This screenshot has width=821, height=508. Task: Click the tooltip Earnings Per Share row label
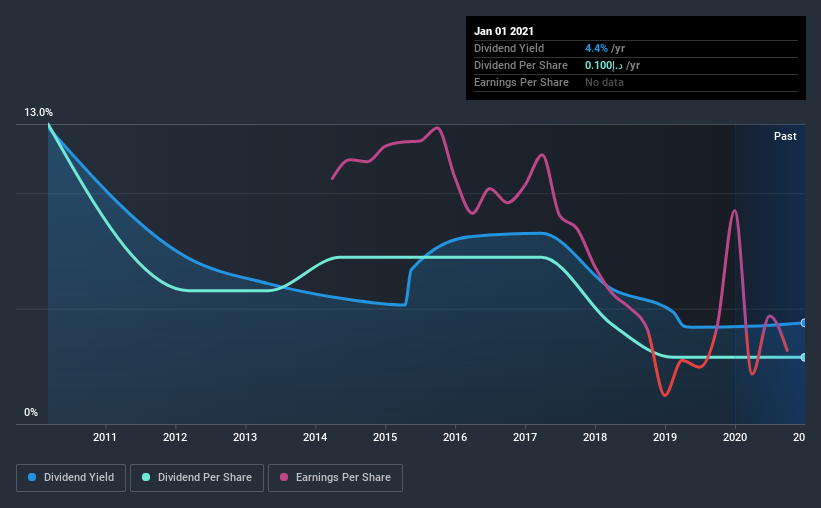pyautogui.click(x=521, y=82)
